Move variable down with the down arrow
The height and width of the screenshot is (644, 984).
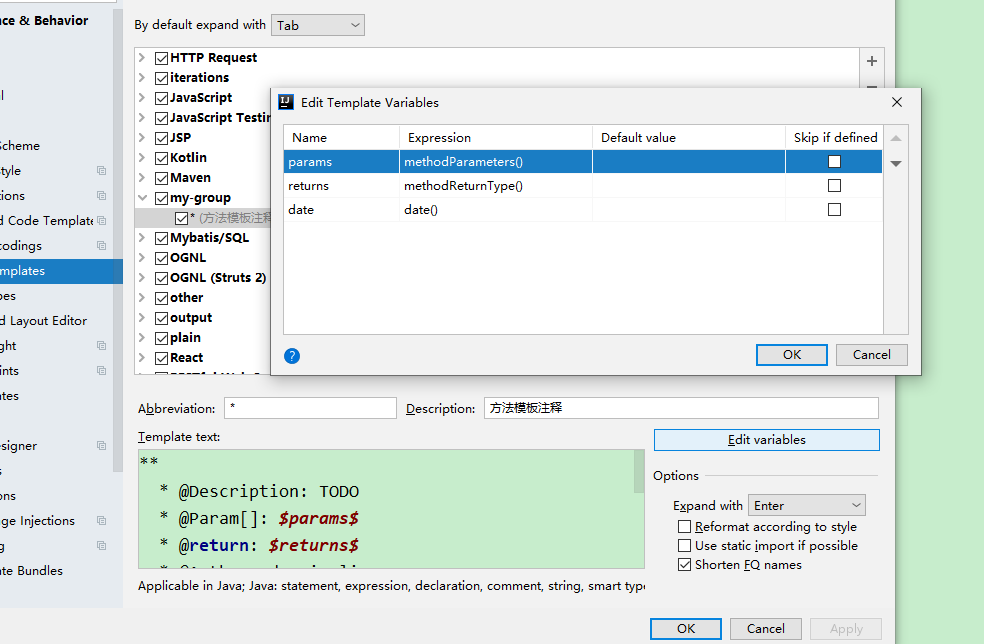[x=896, y=164]
